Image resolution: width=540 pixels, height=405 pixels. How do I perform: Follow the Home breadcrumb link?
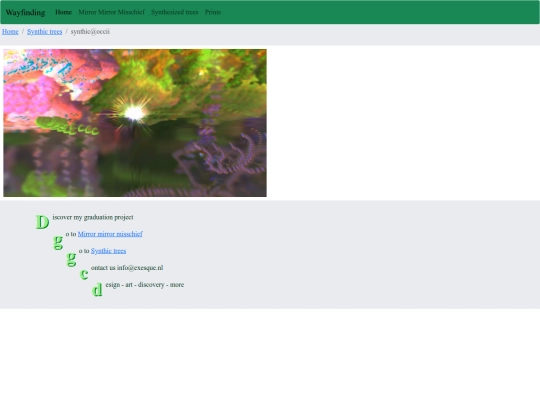point(10,32)
